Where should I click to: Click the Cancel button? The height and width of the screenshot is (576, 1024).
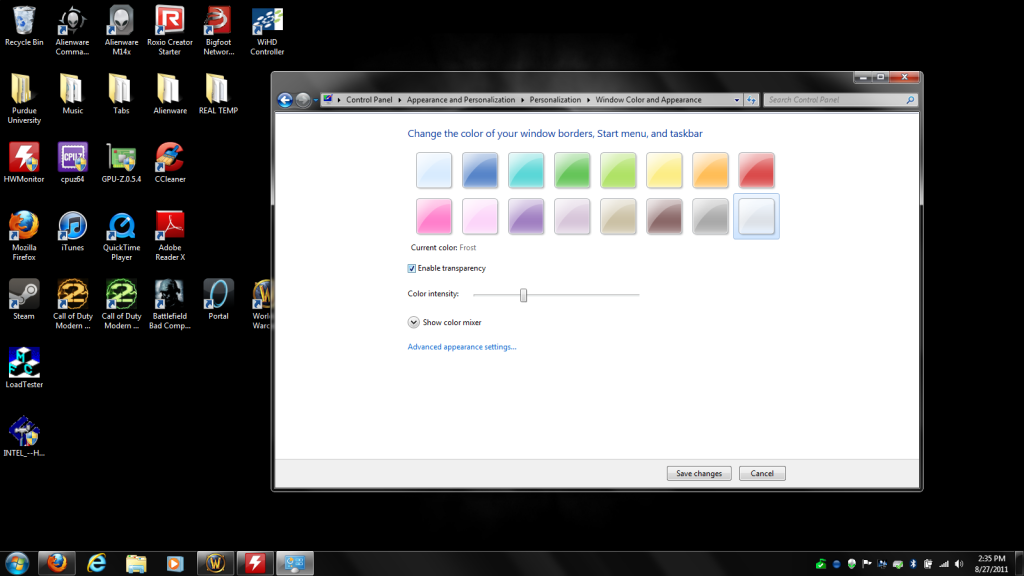761,473
